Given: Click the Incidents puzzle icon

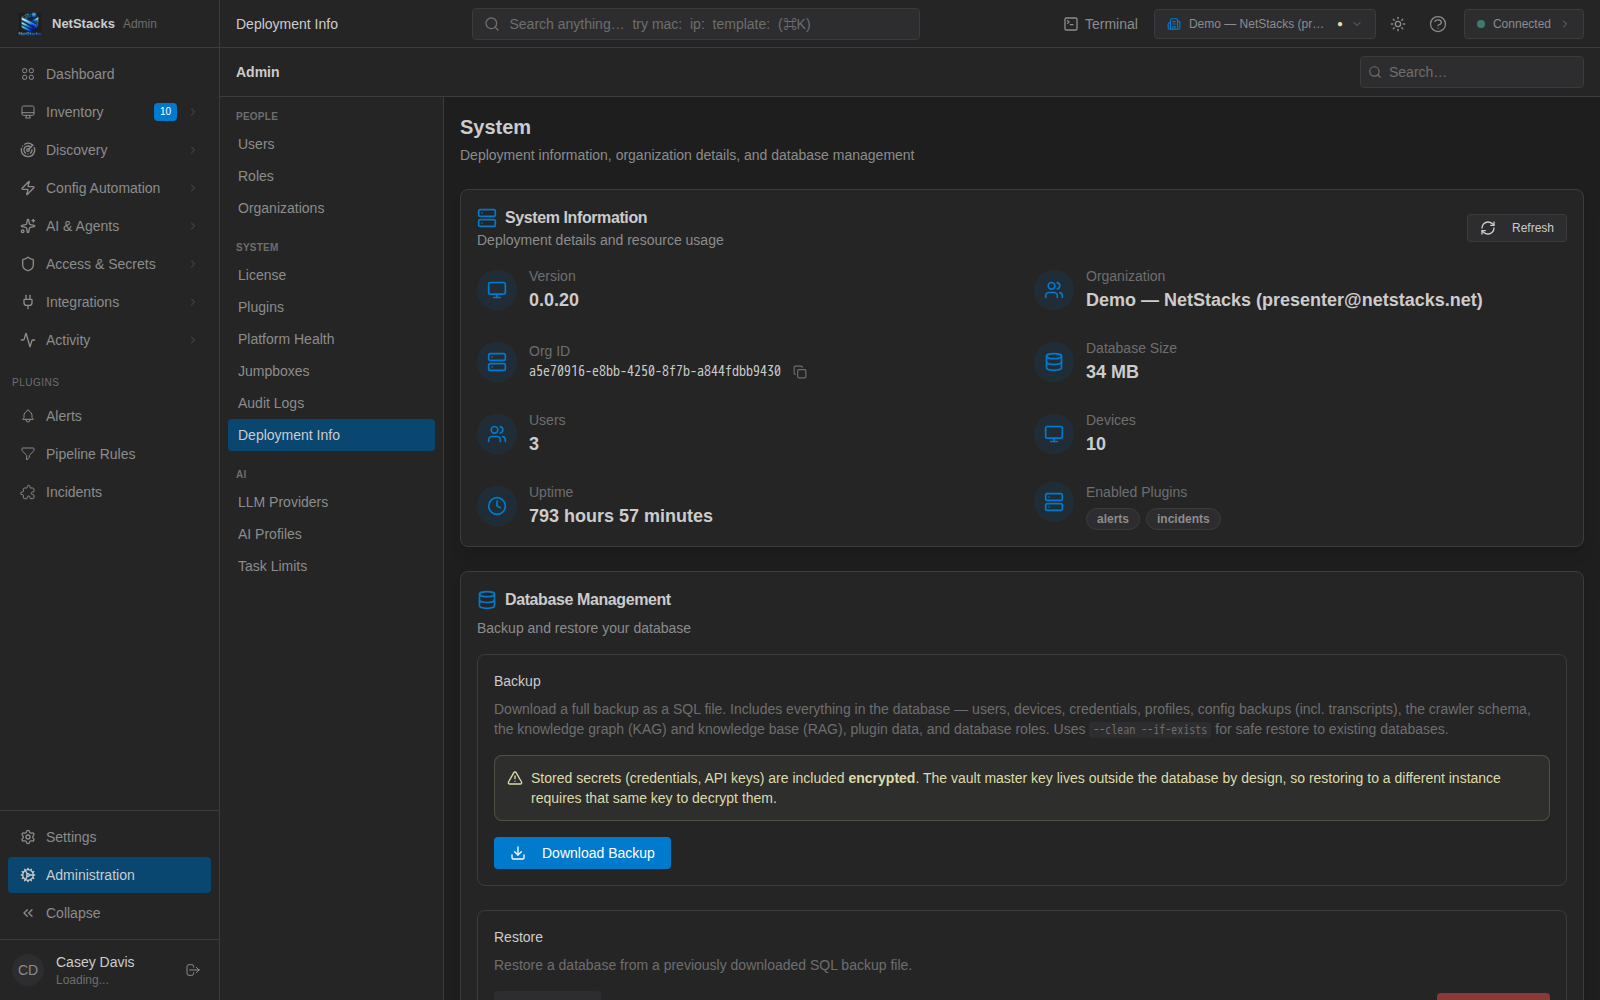Looking at the screenshot, I should click(28, 492).
